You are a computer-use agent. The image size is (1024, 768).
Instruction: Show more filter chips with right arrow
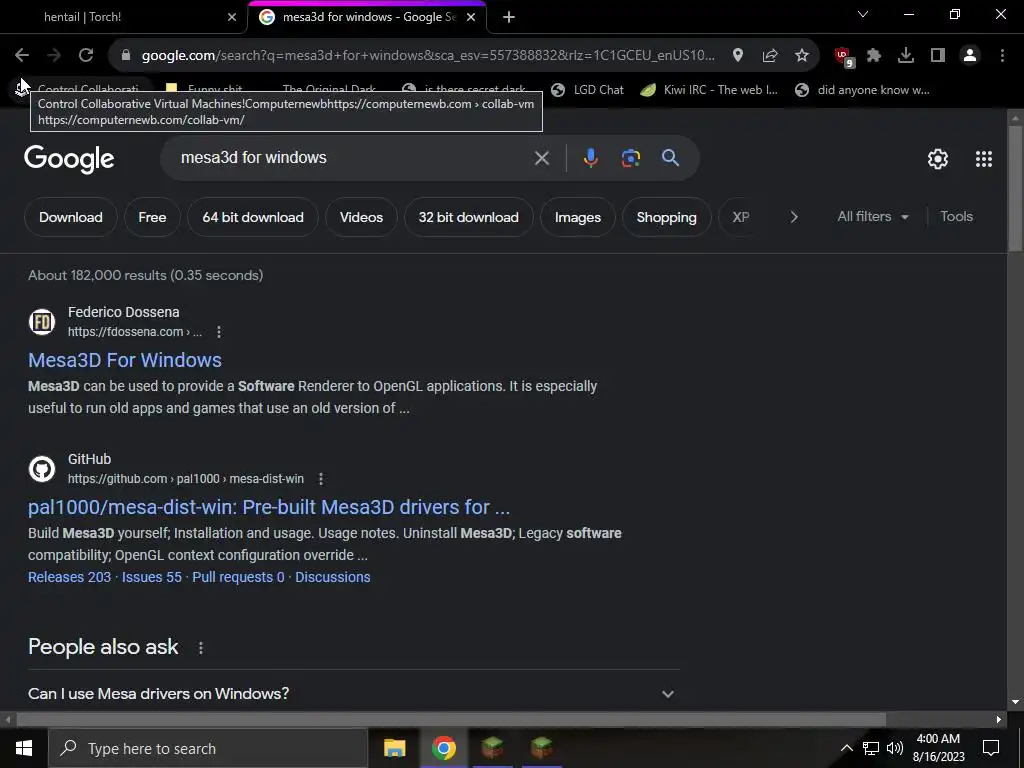click(x=794, y=217)
